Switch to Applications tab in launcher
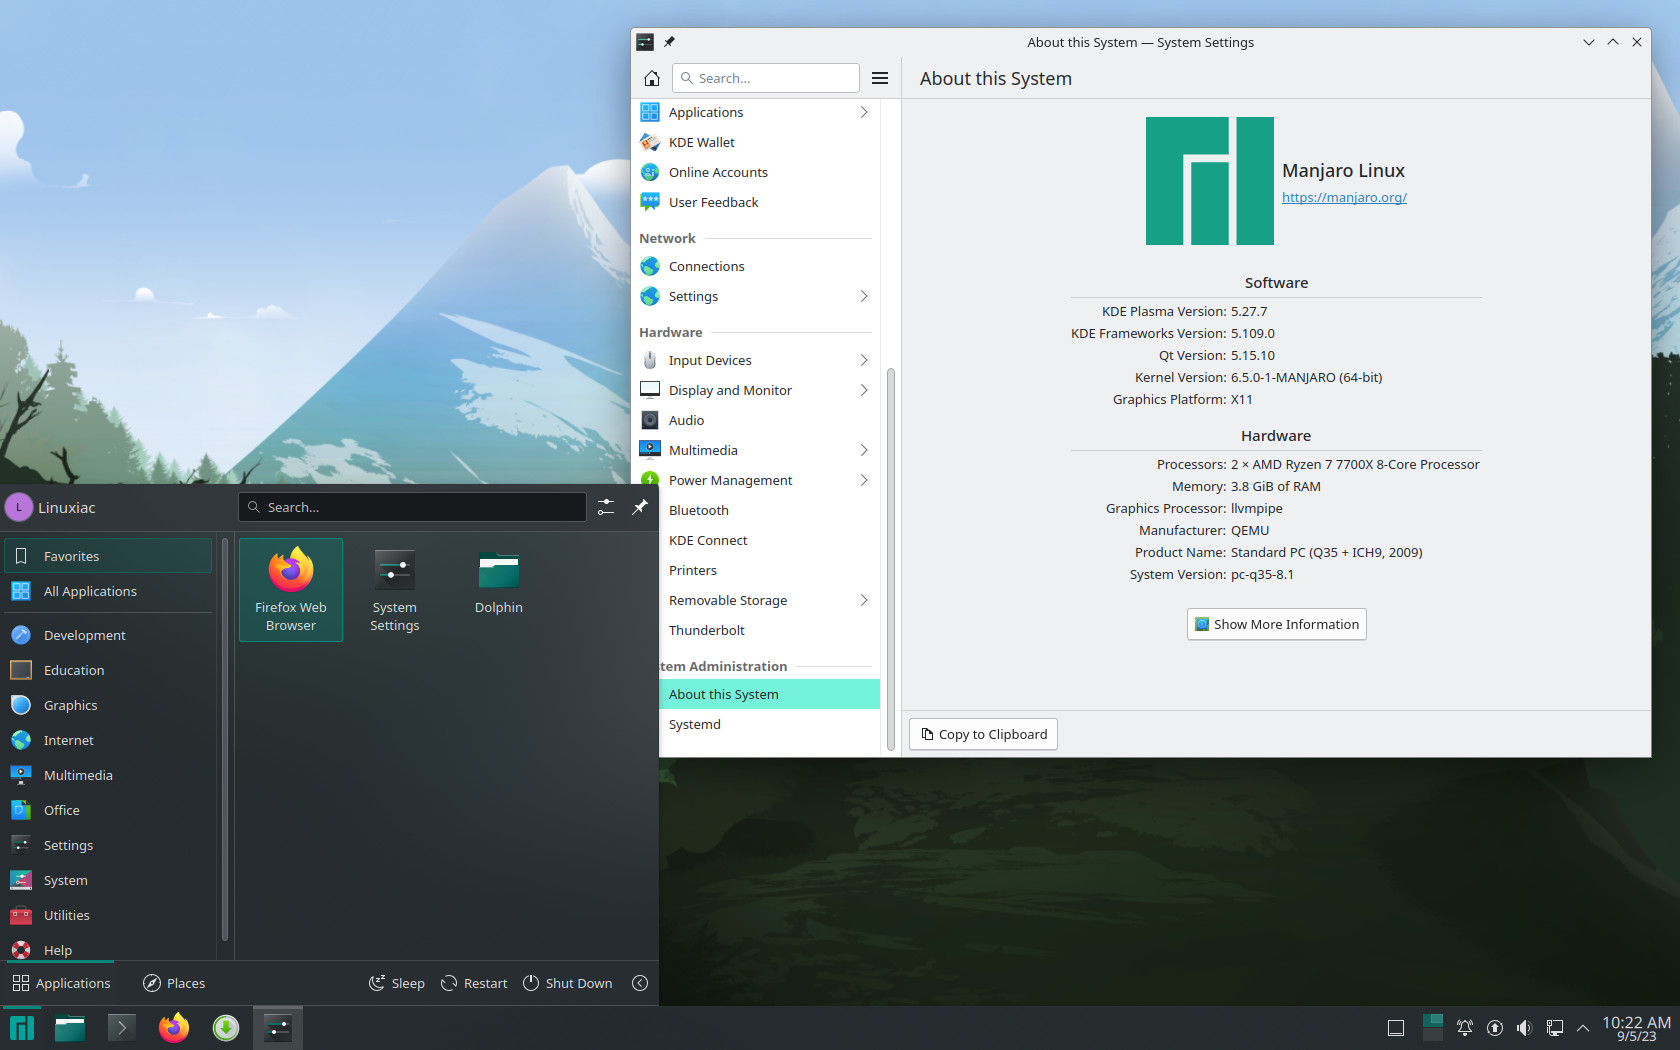1680x1050 pixels. [x=61, y=983]
